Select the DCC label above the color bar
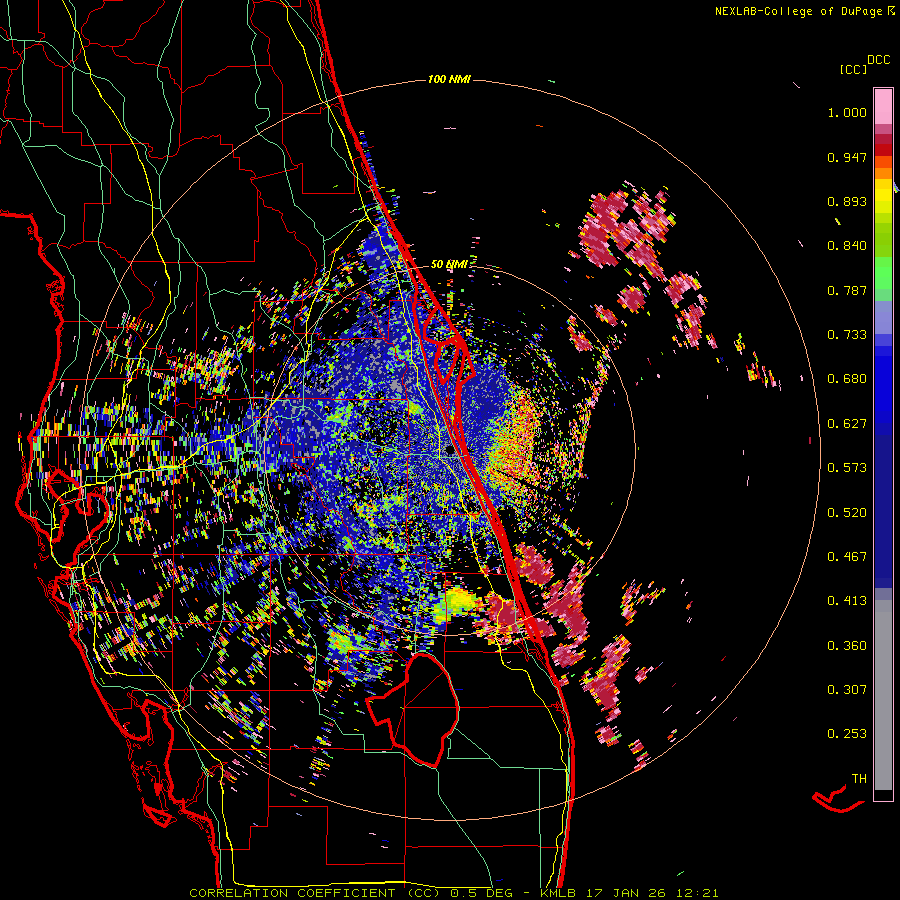Screen dimensions: 900x900 [878, 60]
